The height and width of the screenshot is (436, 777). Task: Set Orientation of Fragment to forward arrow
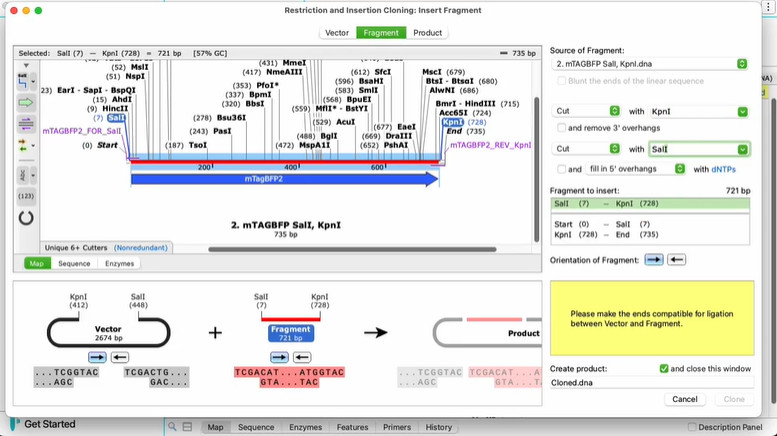click(x=654, y=260)
